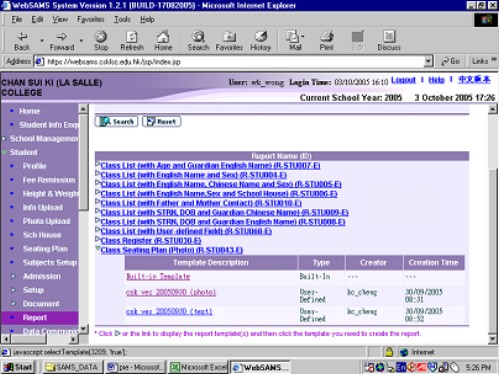Click main pane scroll down arrow

493,339
